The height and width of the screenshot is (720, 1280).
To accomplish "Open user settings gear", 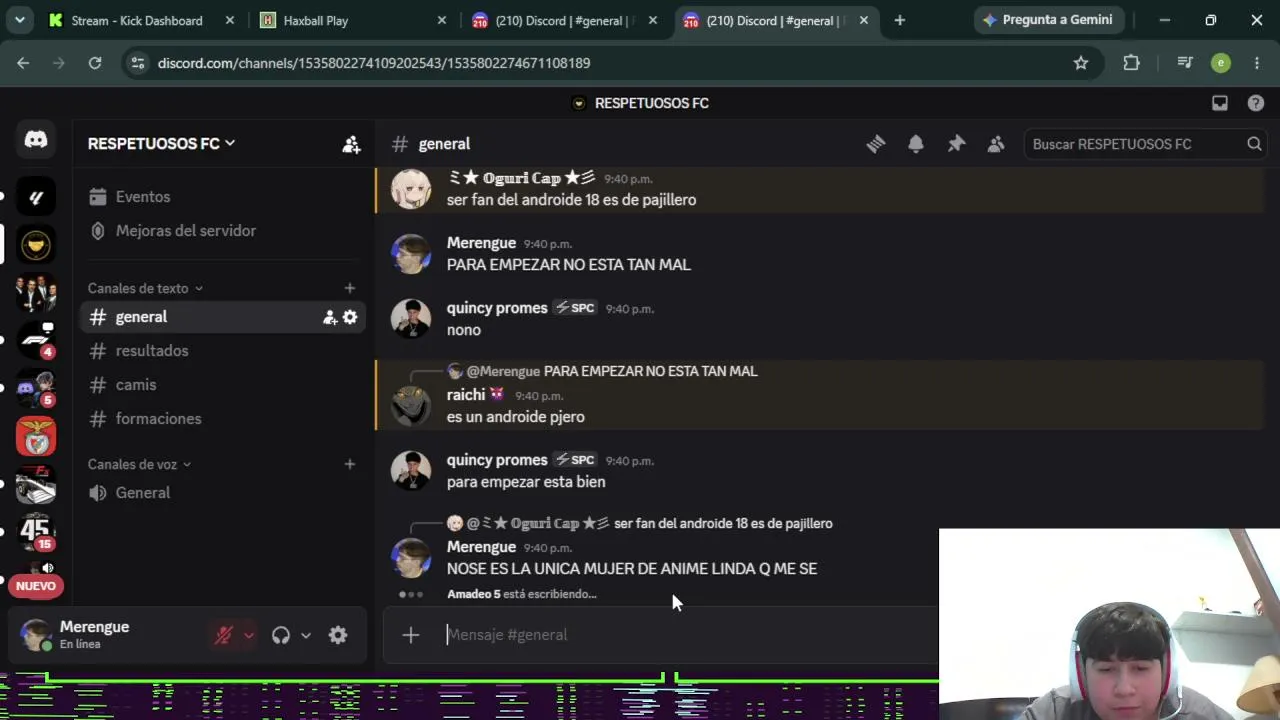I will pos(338,635).
